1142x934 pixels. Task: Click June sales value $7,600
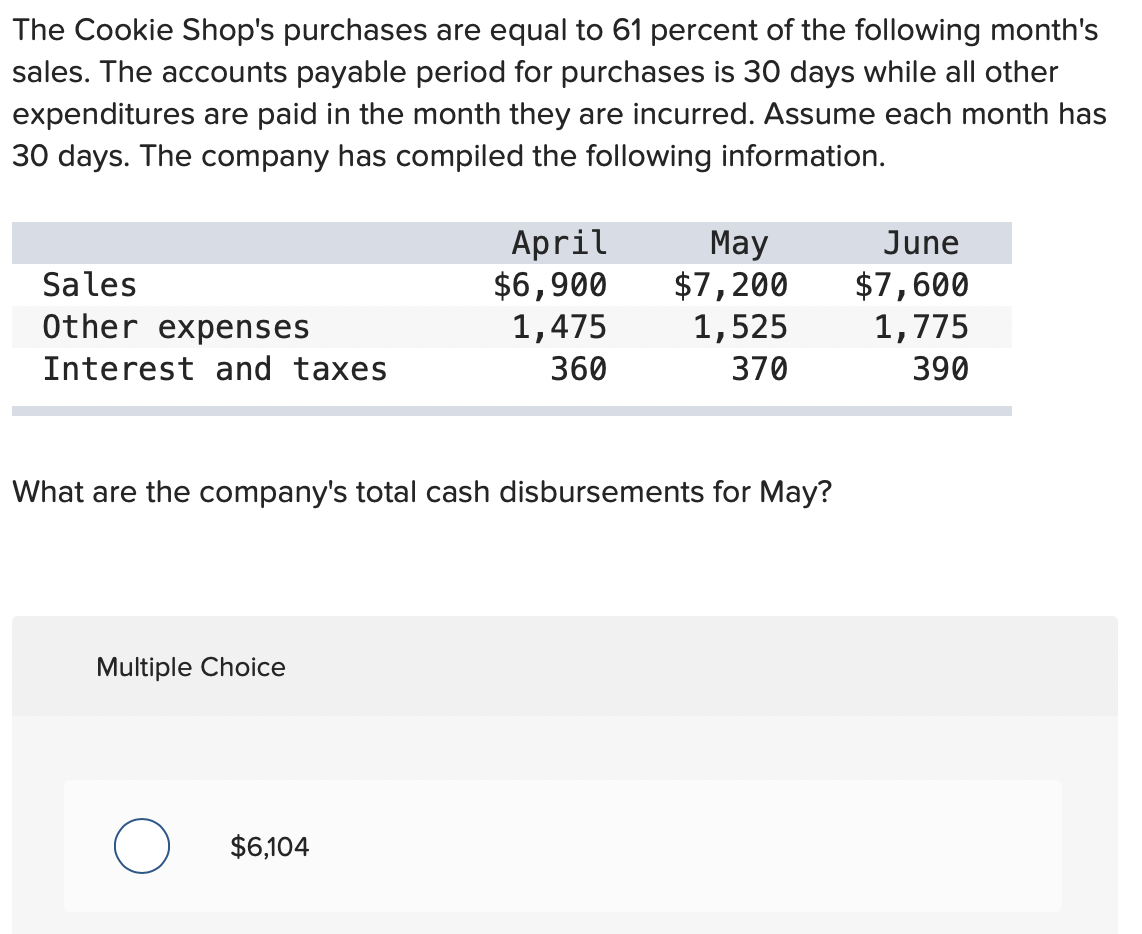click(x=912, y=285)
